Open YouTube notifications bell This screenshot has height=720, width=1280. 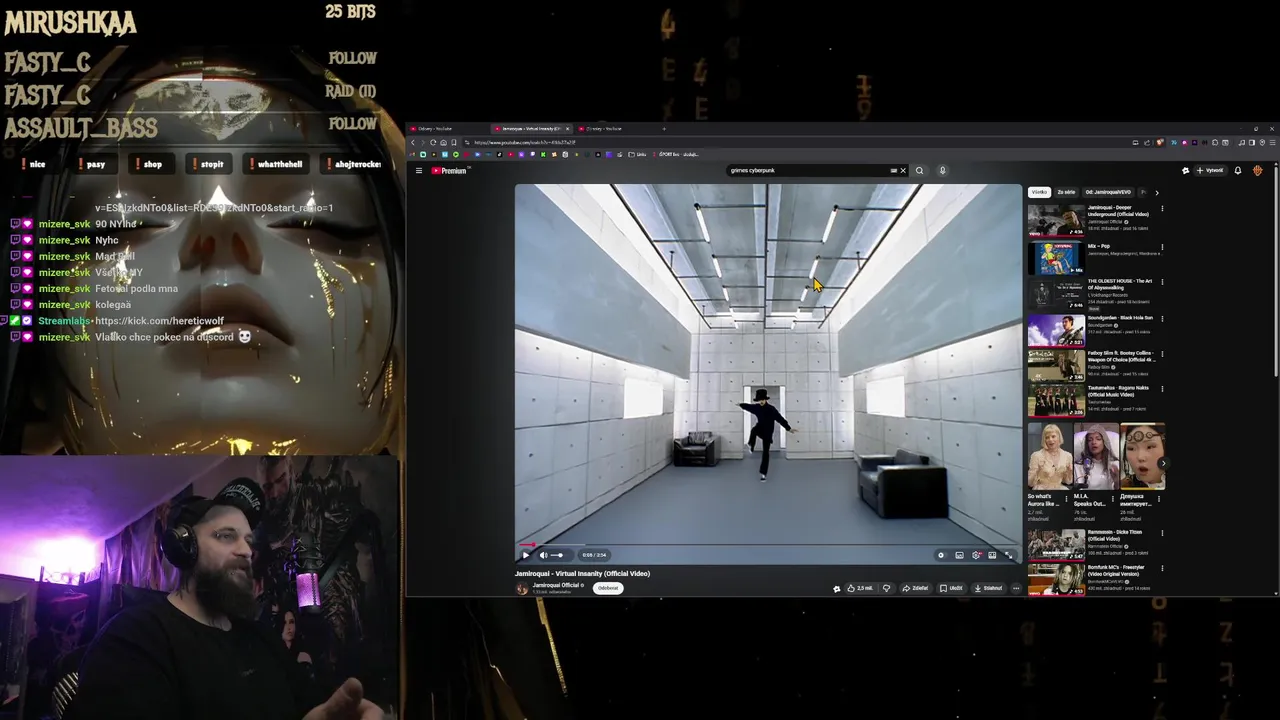[1237, 171]
